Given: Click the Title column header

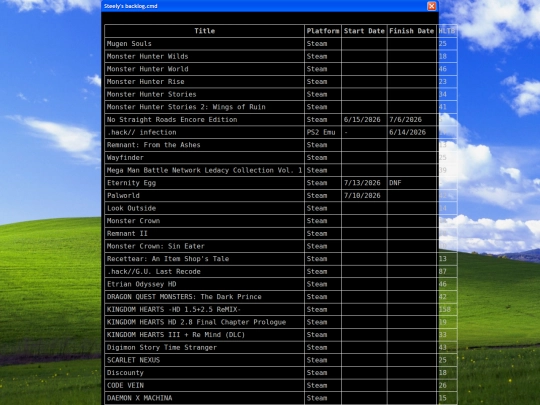Looking at the screenshot, I should (x=205, y=31).
